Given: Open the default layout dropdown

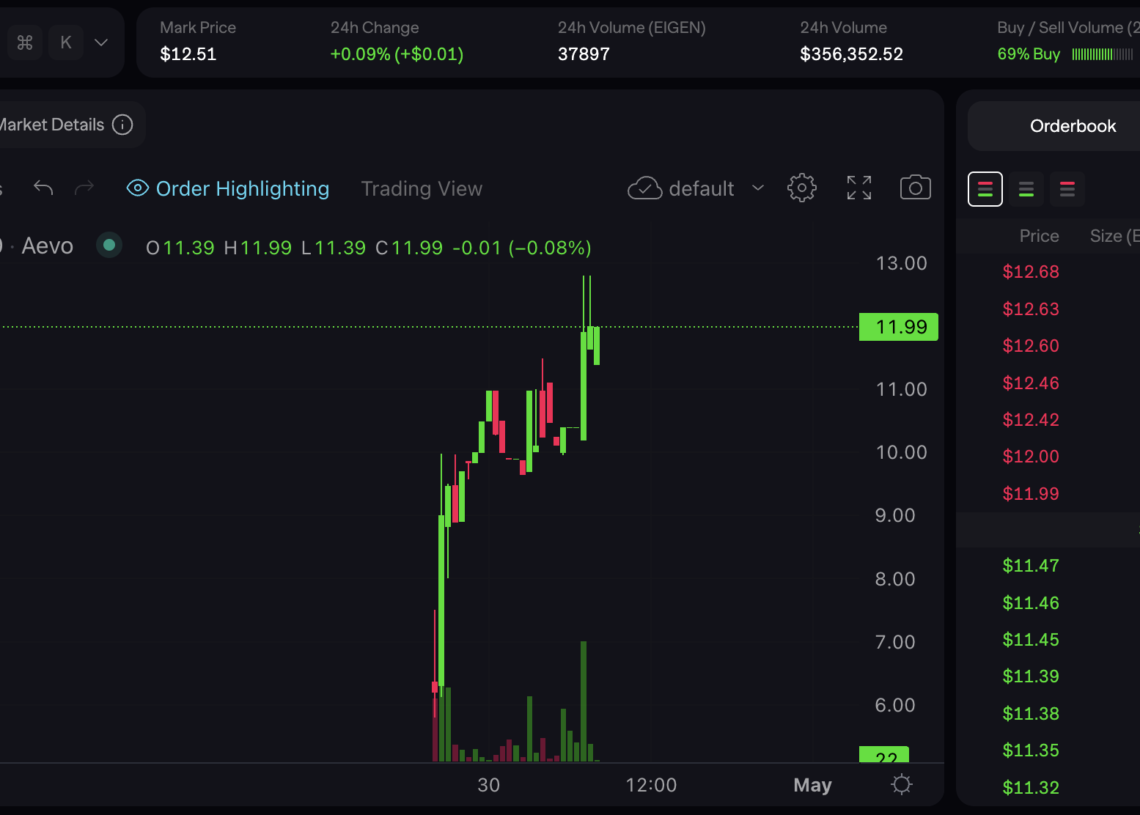Looking at the screenshot, I should click(757, 187).
